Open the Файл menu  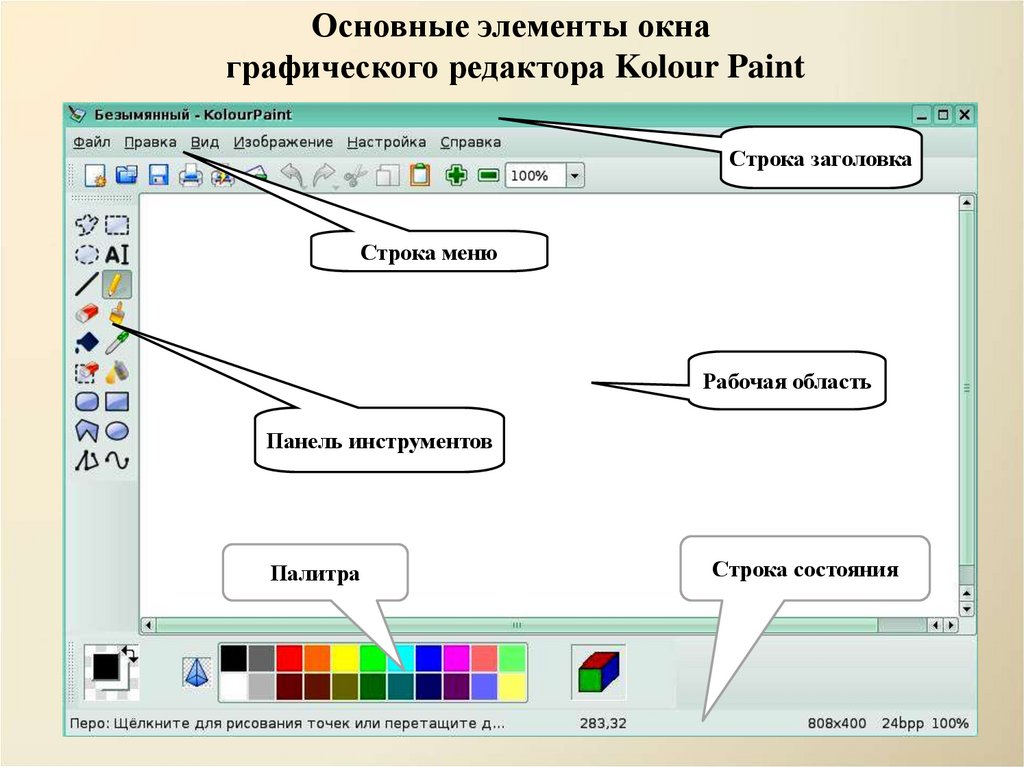point(91,142)
